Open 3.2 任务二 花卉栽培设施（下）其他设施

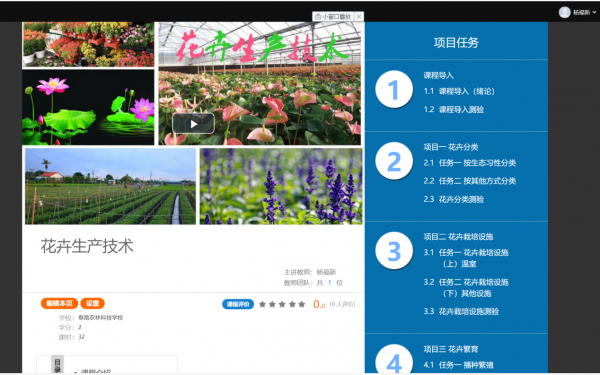466,288
